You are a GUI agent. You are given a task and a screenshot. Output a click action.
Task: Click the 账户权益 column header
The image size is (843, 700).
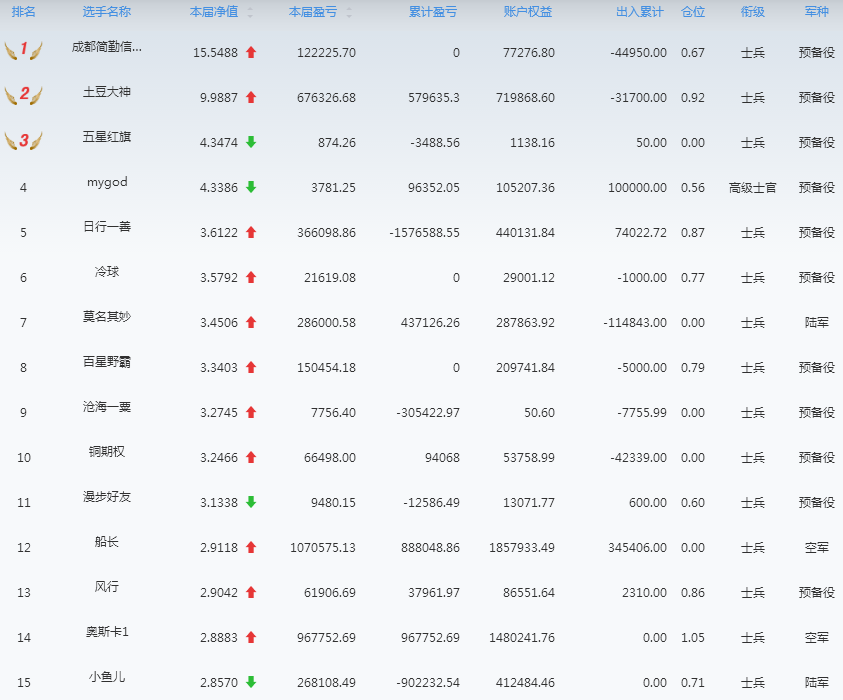(x=528, y=12)
